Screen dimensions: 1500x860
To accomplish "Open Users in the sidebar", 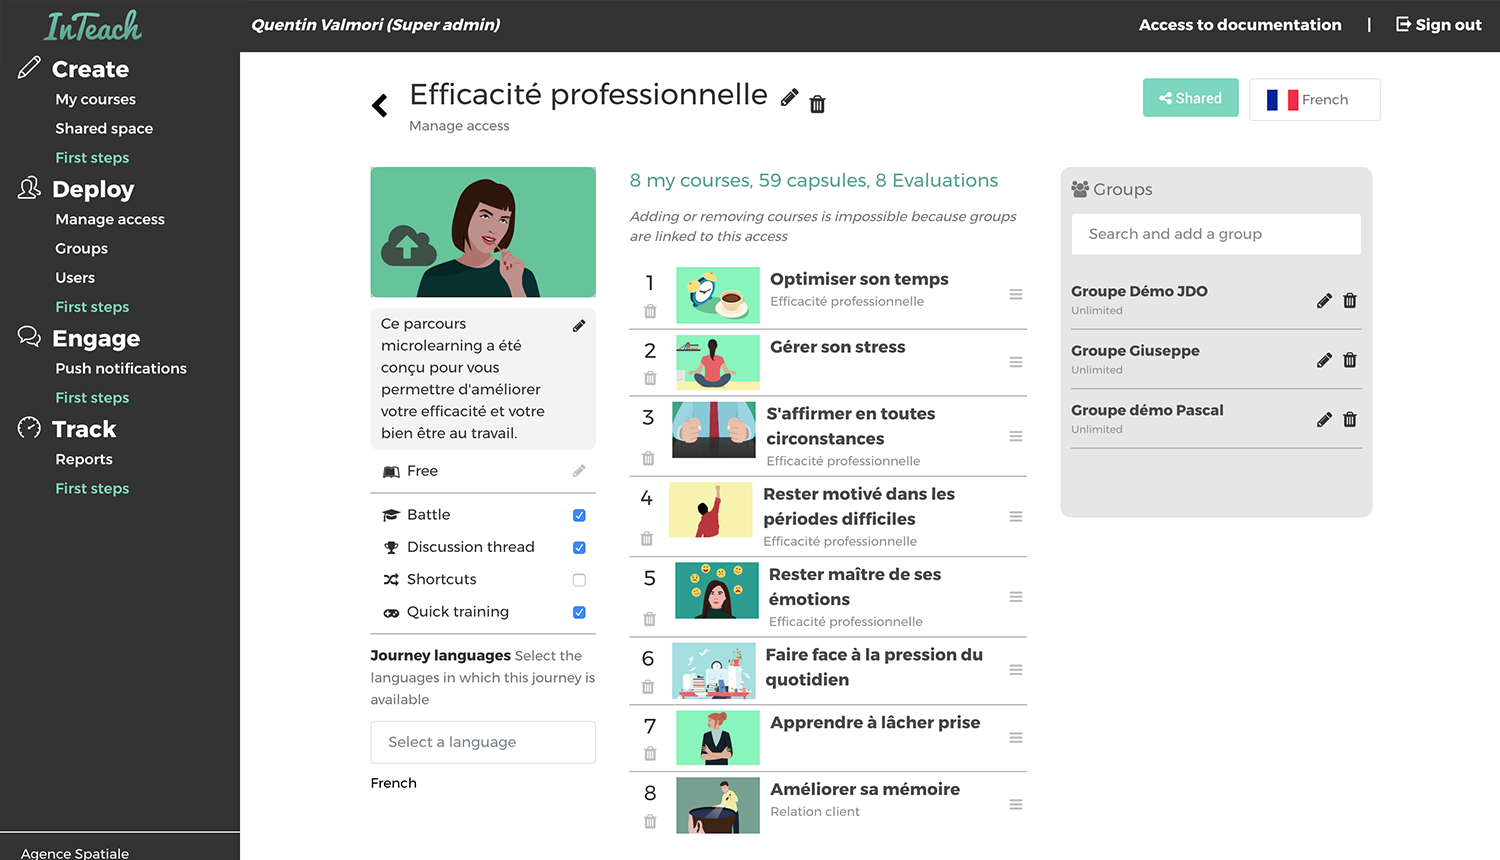I will point(75,277).
